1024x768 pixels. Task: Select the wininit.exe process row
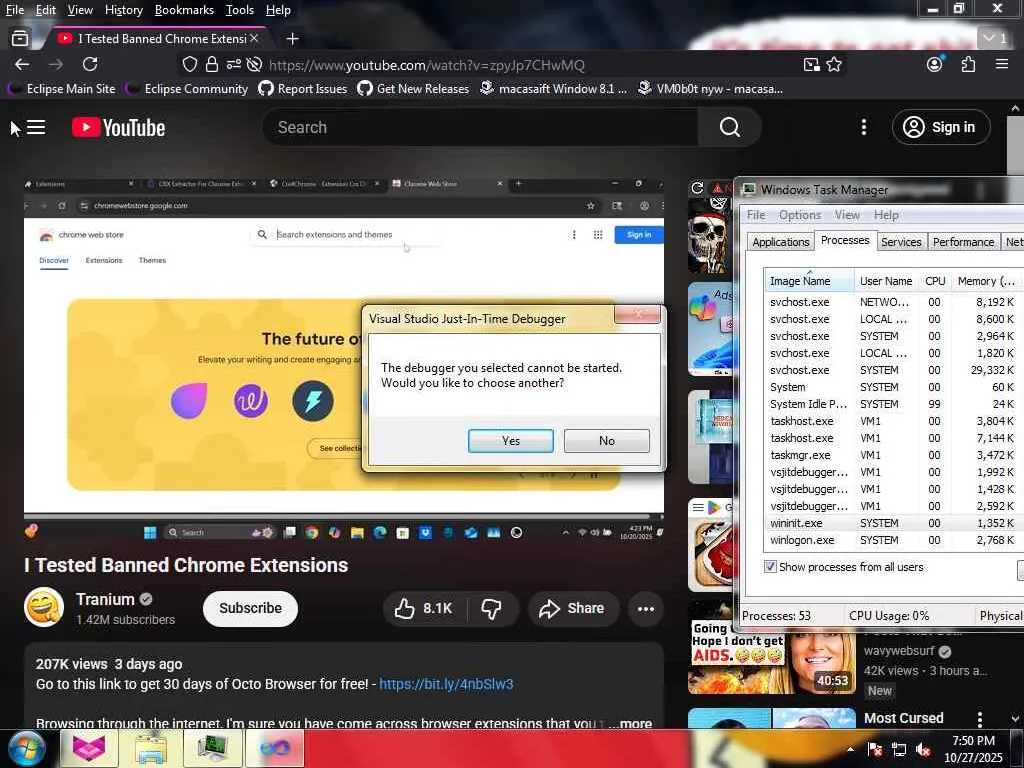[x=893, y=523]
